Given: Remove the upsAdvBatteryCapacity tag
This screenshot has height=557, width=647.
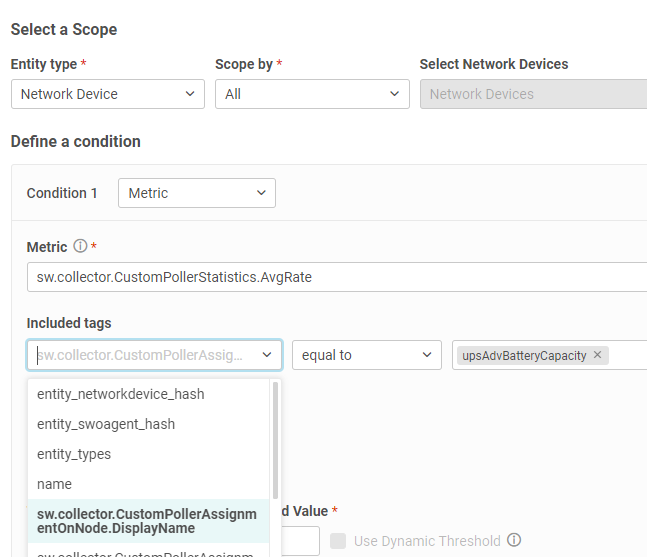Looking at the screenshot, I should 598,355.
